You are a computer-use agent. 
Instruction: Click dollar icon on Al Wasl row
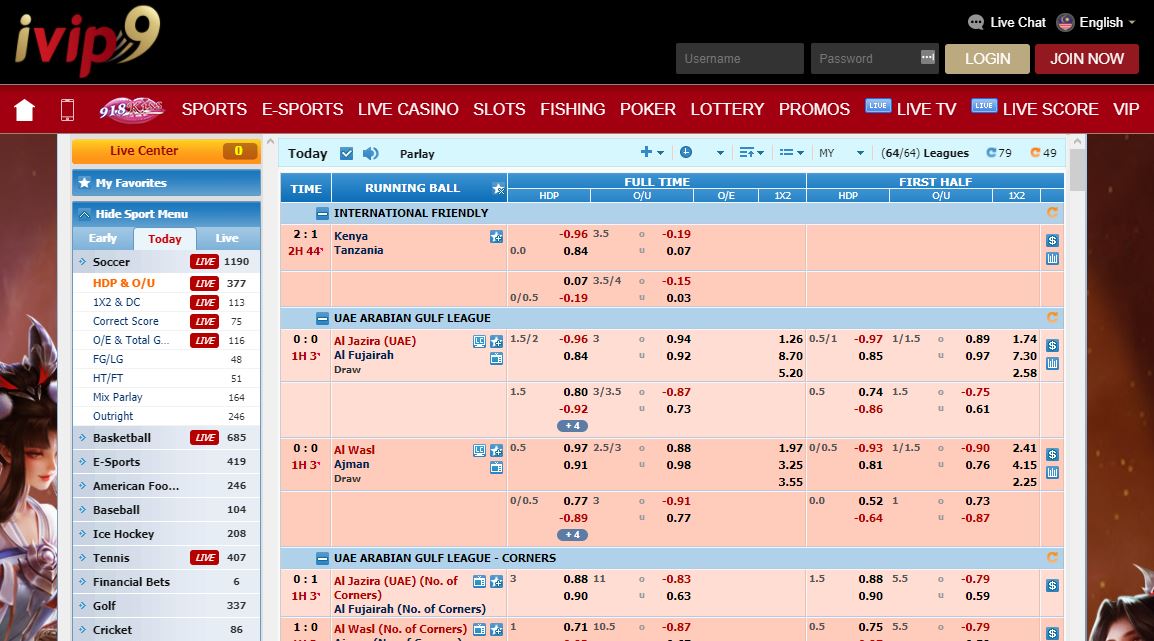pos(1052,454)
